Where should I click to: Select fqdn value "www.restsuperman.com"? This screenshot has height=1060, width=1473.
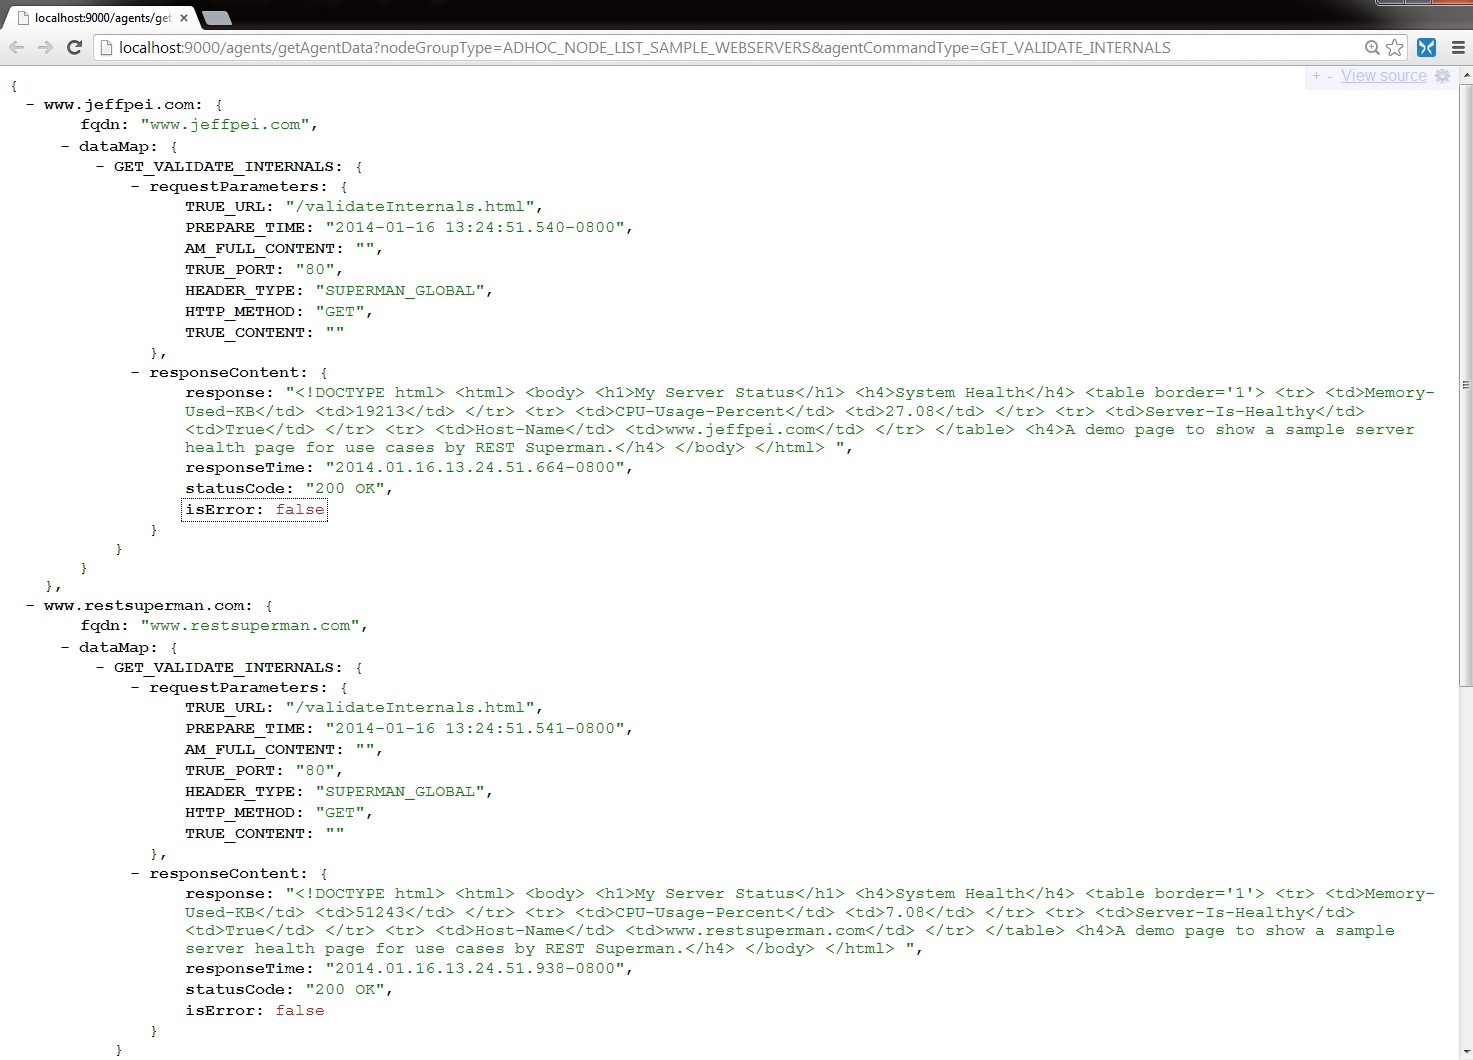tap(250, 625)
